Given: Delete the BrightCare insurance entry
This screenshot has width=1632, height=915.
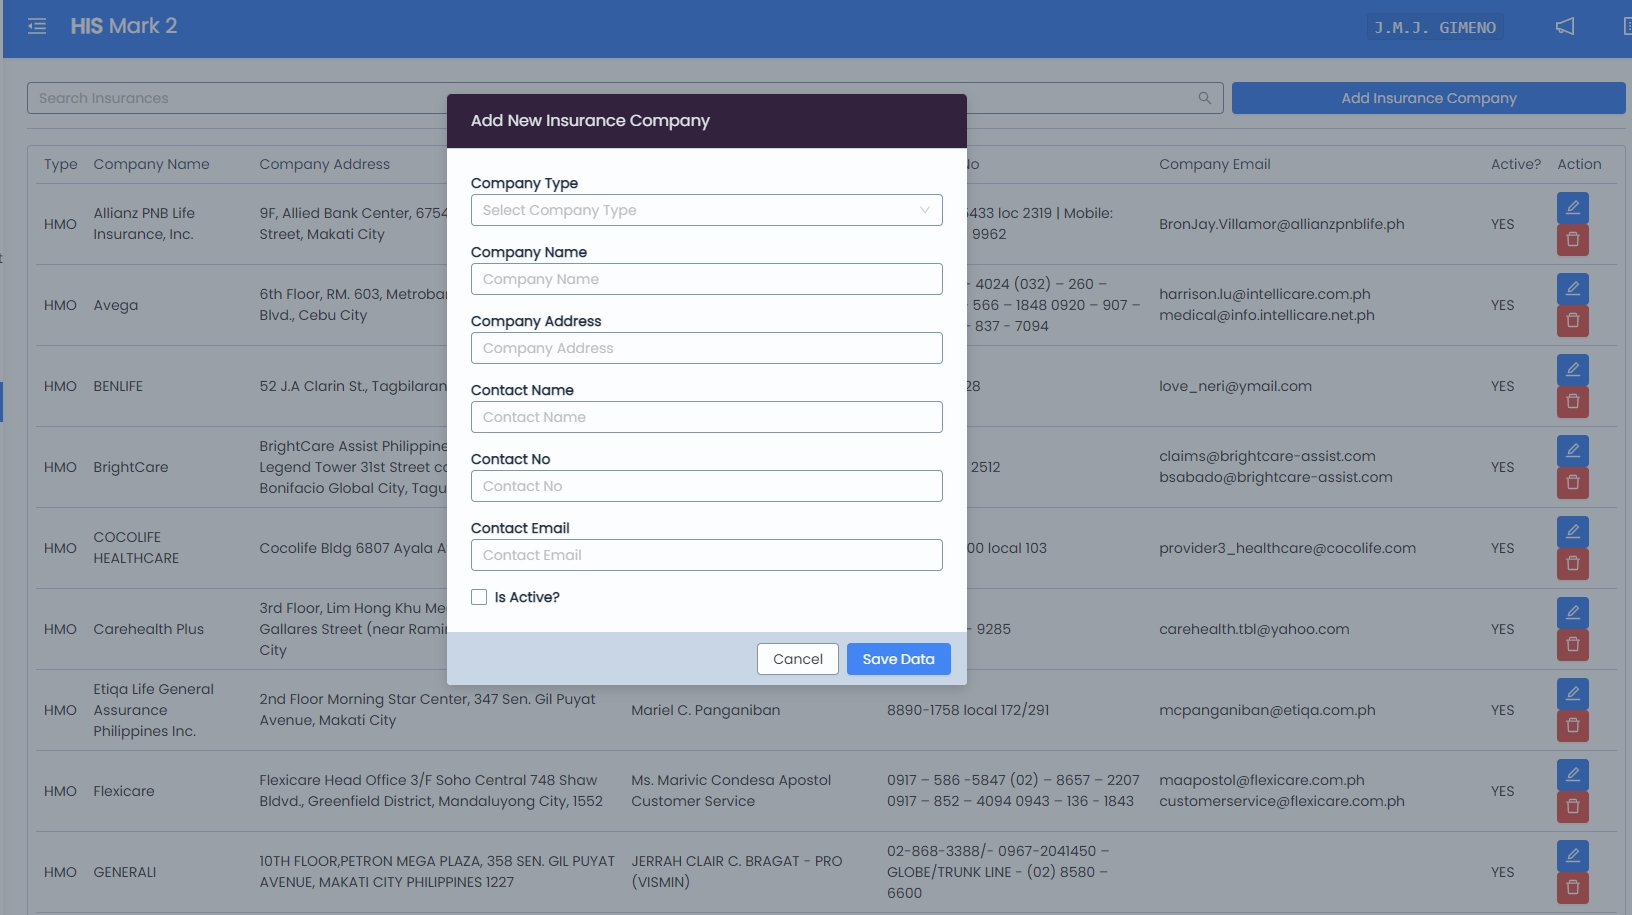Looking at the screenshot, I should pos(1572,483).
